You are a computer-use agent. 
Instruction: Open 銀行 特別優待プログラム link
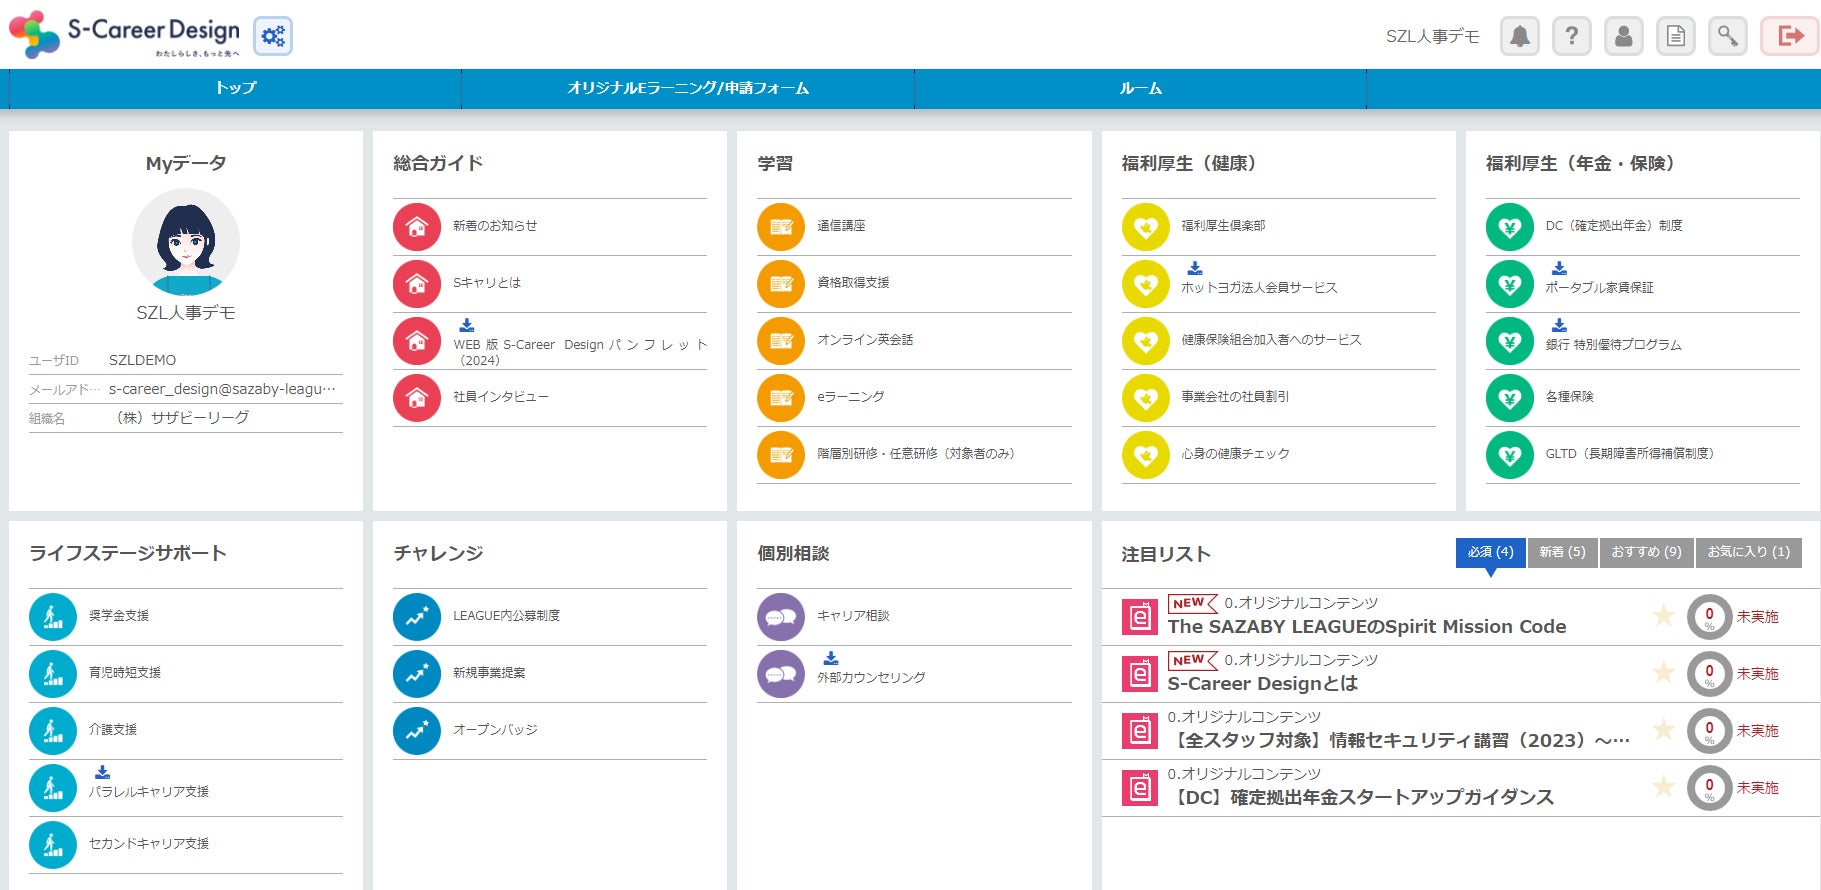pos(1613,345)
